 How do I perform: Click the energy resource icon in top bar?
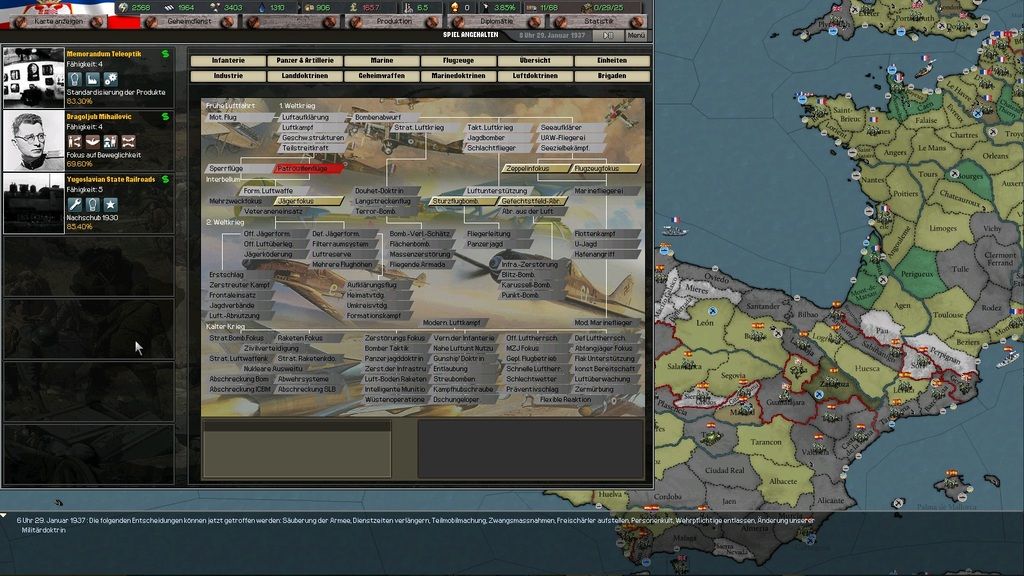pos(123,7)
